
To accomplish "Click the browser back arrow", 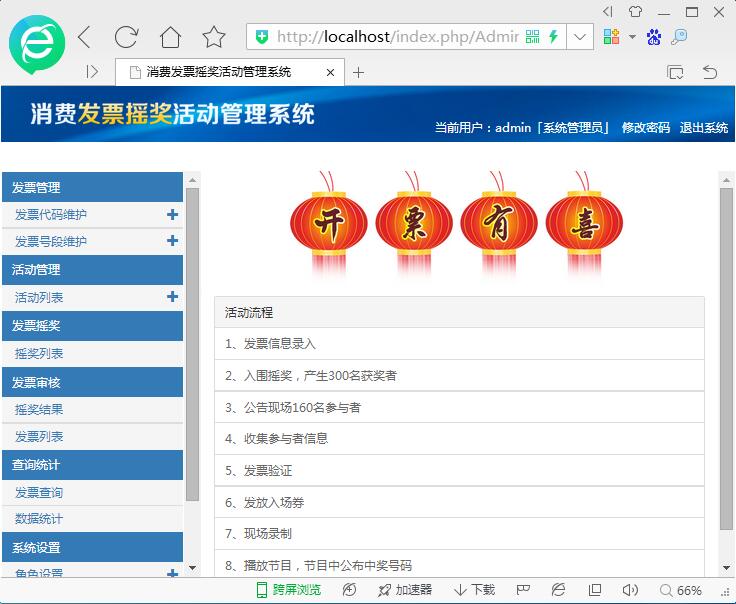I will (x=84, y=37).
